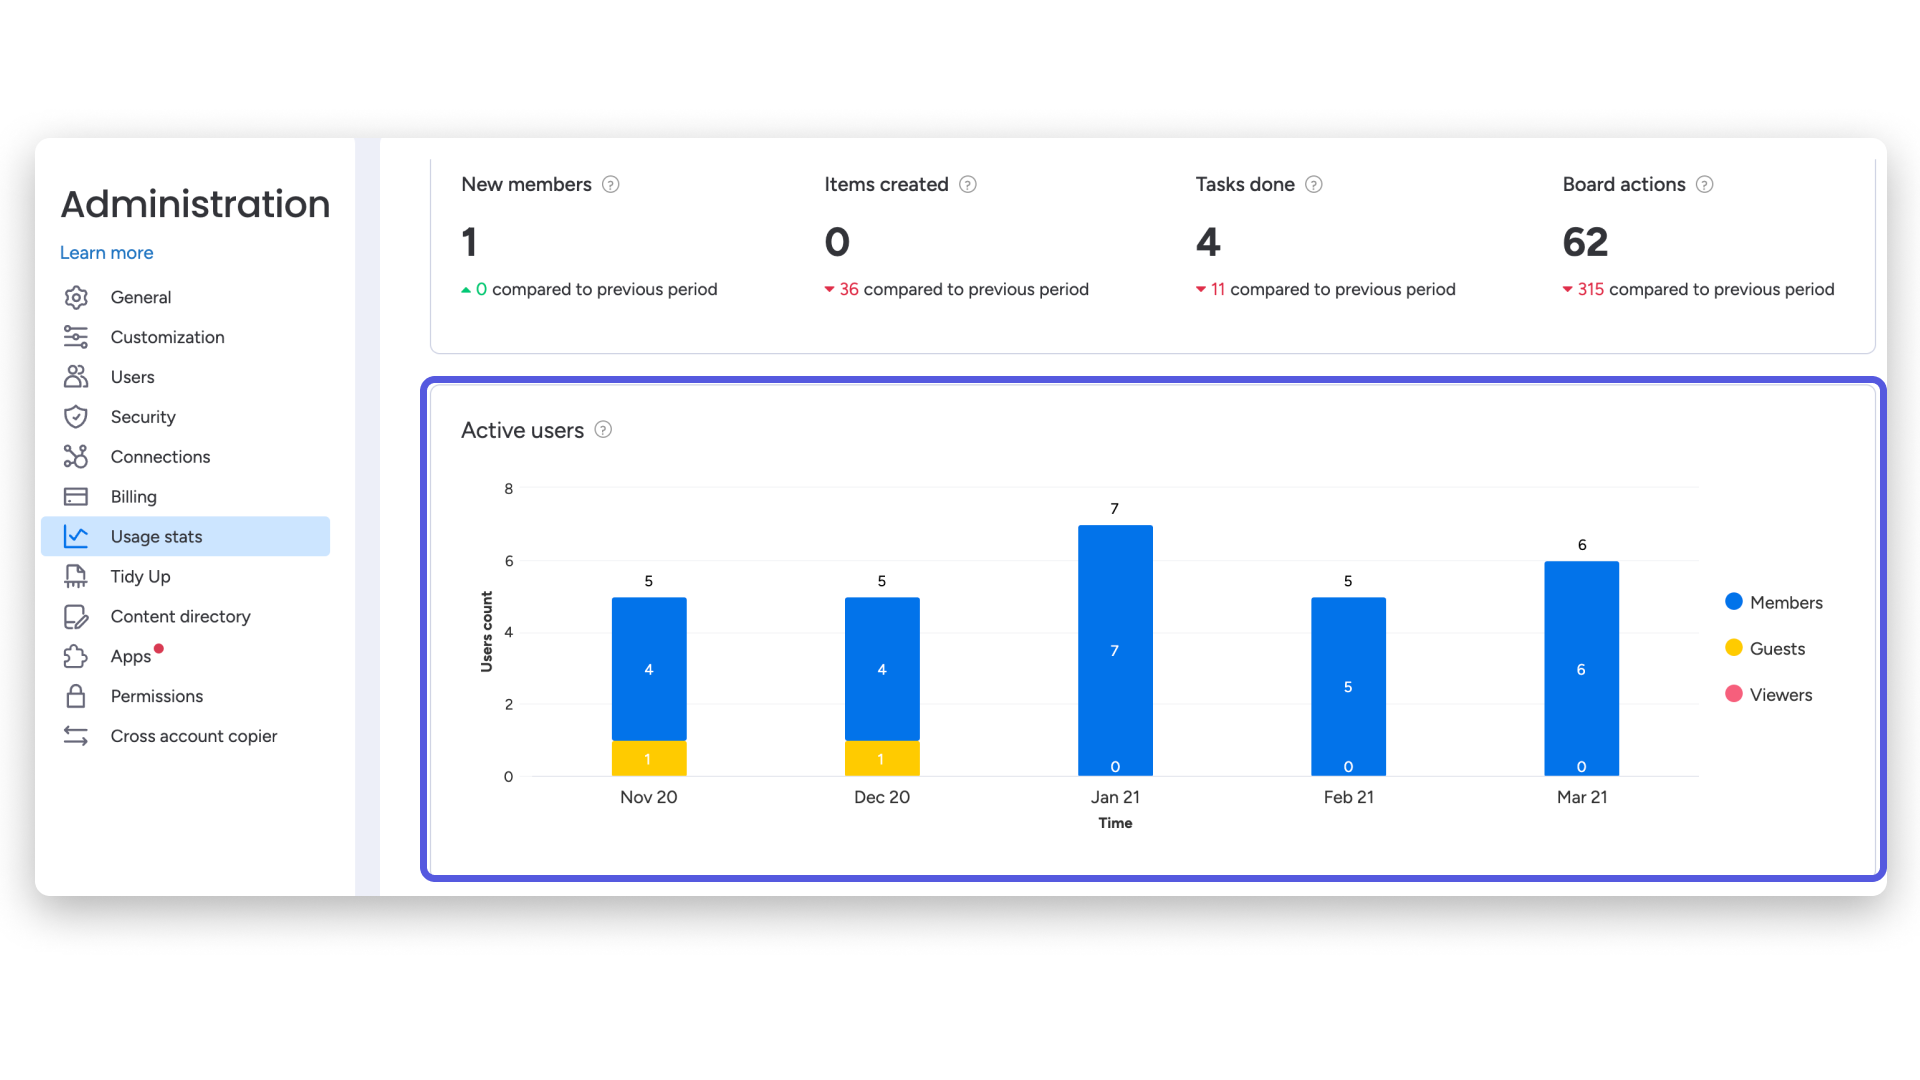Screen dimensions: 1920x1080
Task: Click the Feb 21 members bar
Action: [x=1348, y=687]
